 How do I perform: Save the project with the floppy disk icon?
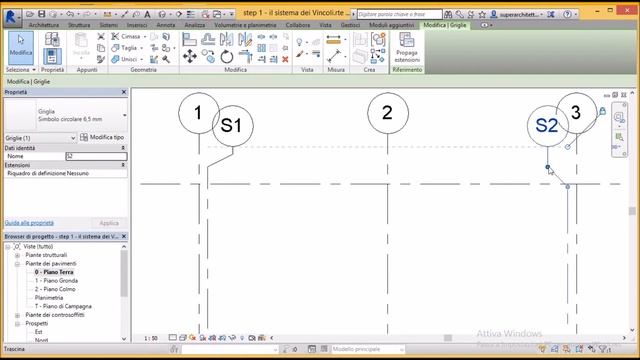42,14
